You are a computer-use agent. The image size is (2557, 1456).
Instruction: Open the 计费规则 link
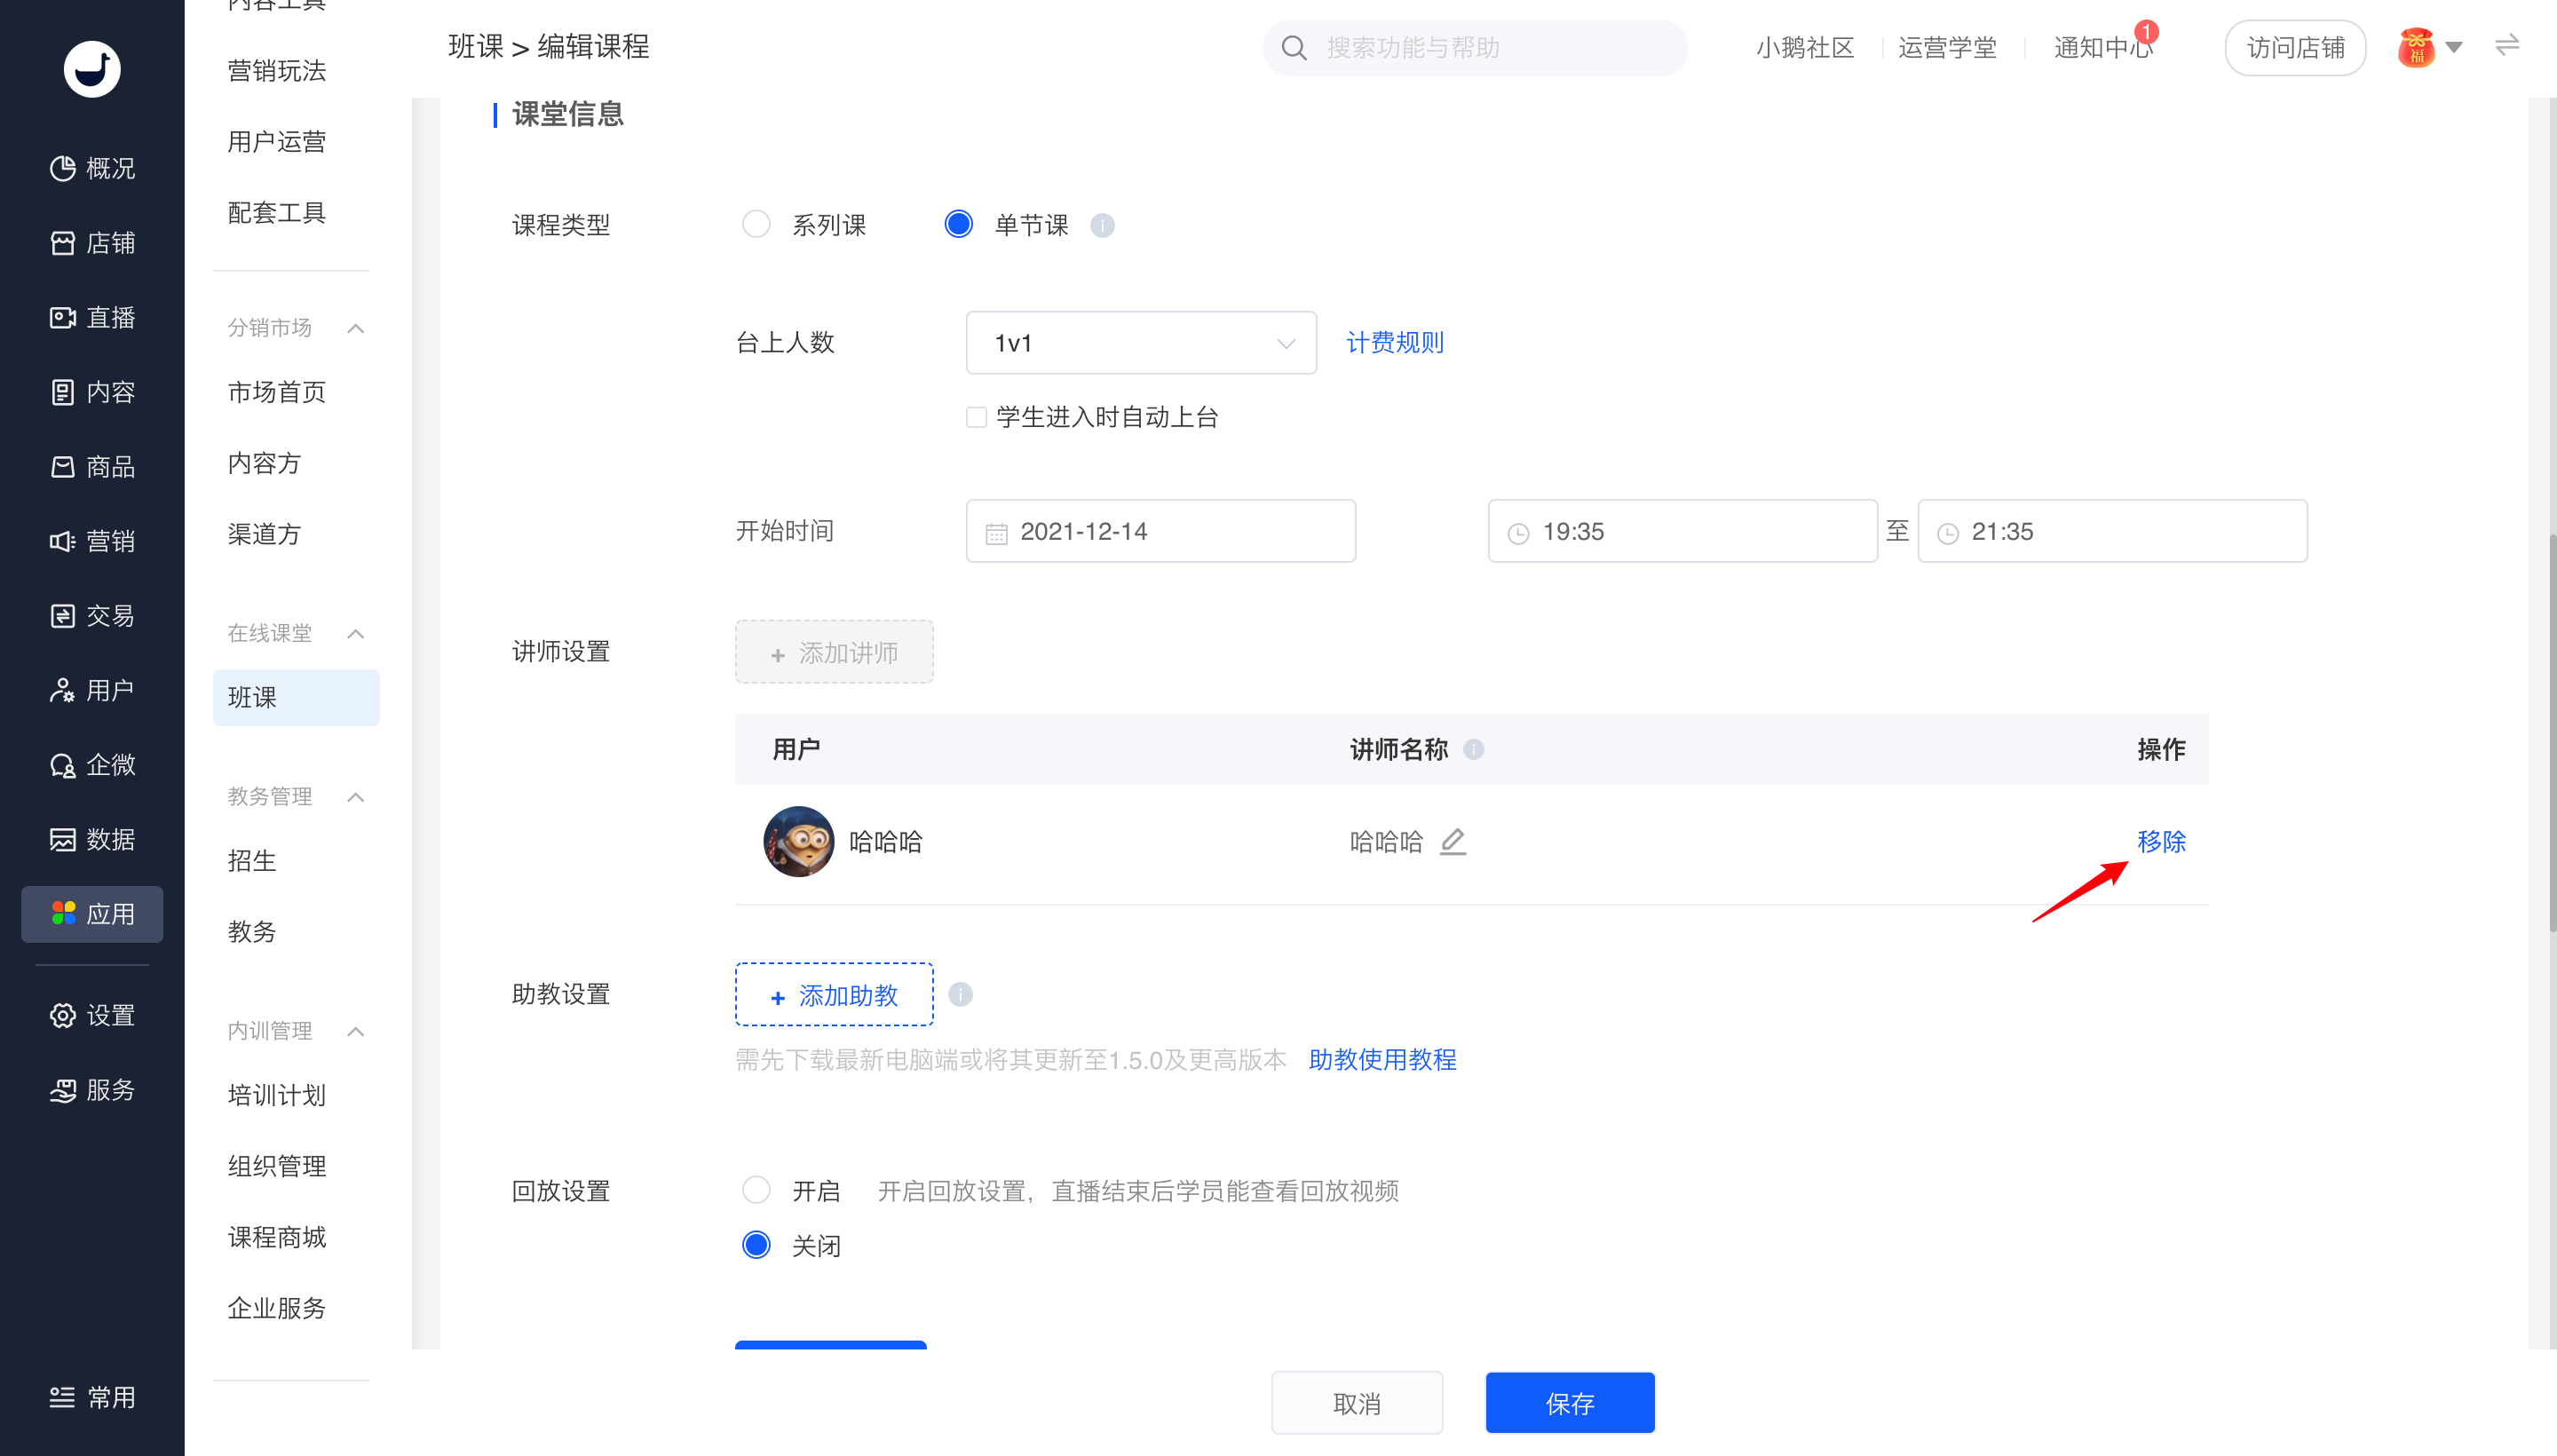click(1395, 343)
